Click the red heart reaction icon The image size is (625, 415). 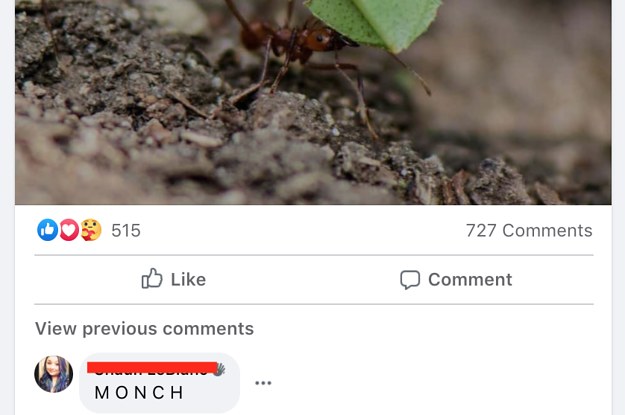point(69,230)
